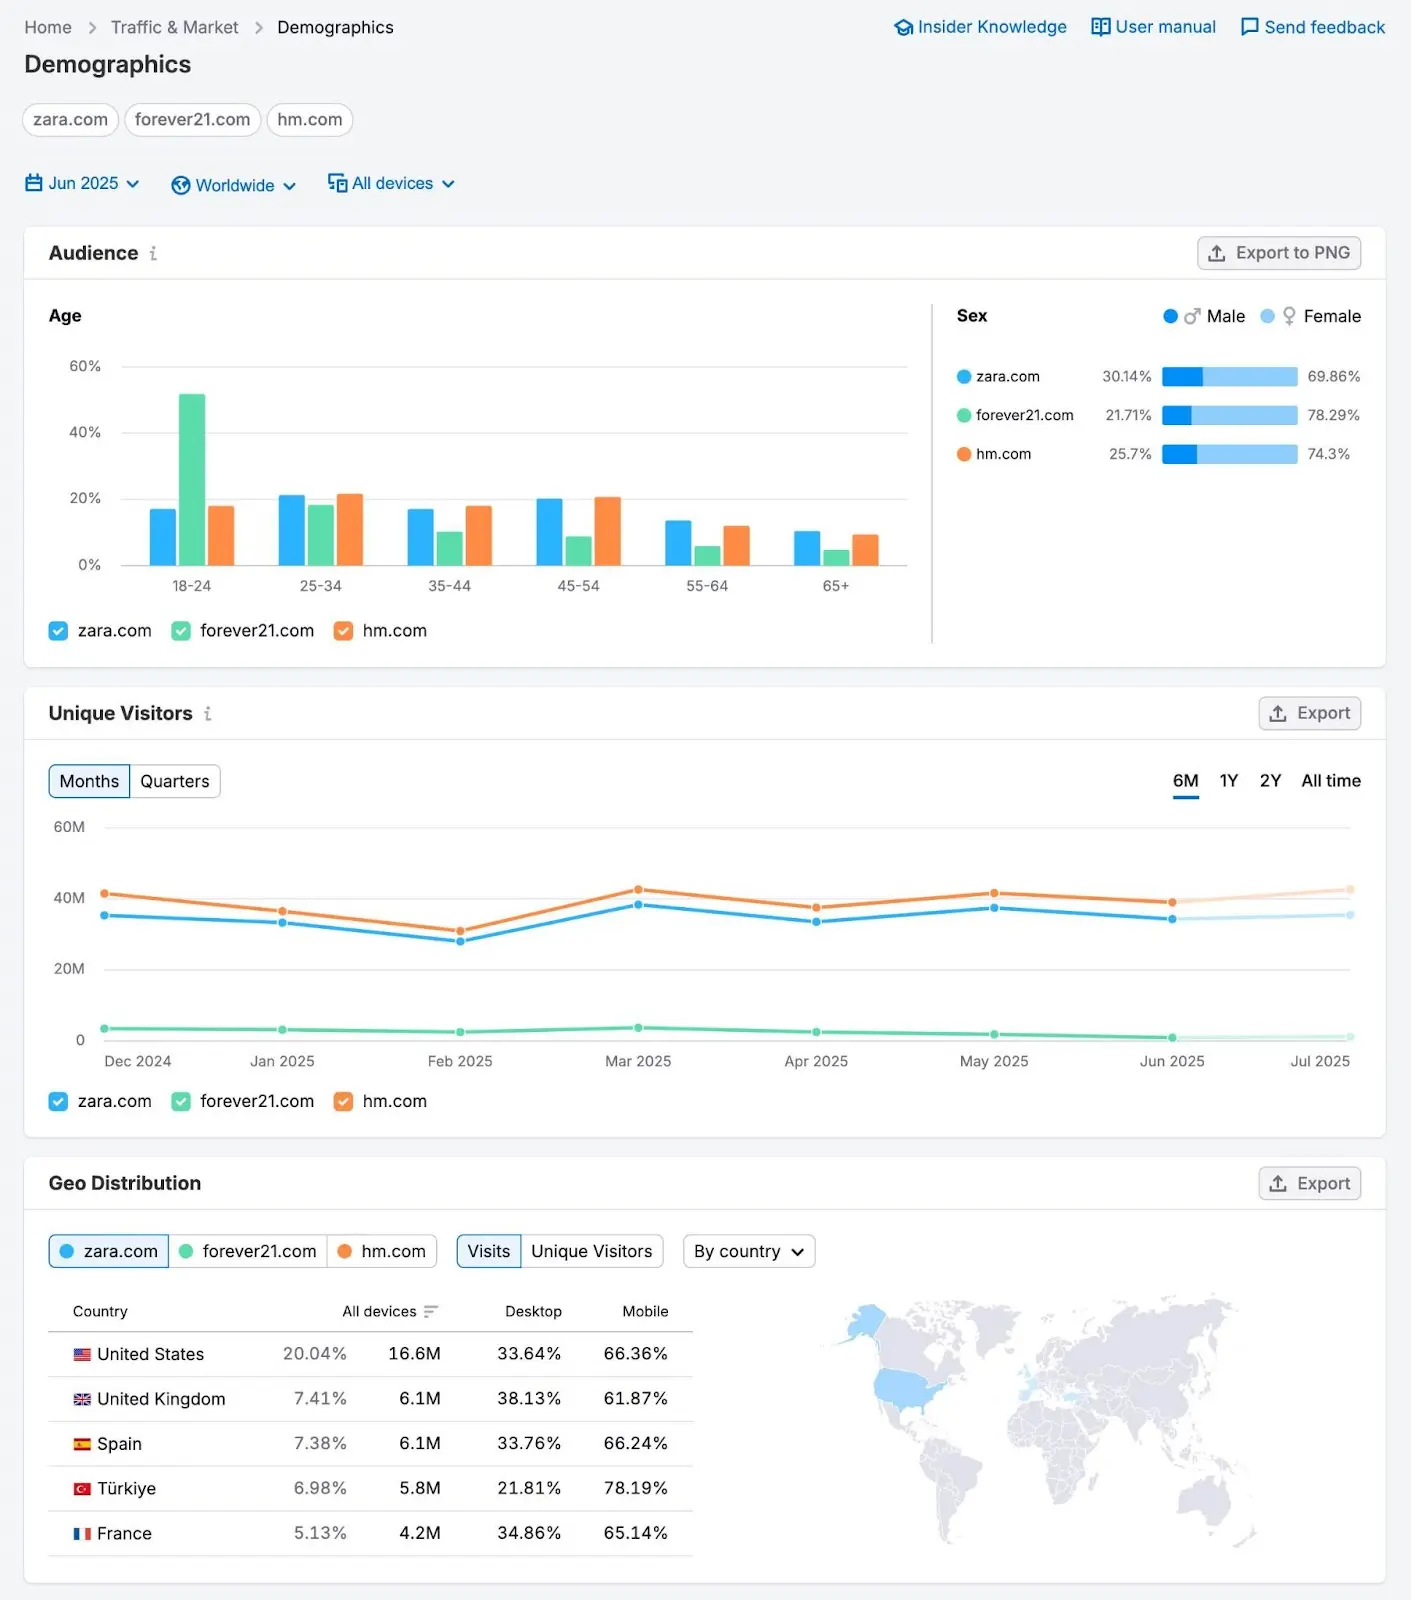This screenshot has height=1600, width=1411.
Task: Click the Send feedback speech bubble icon
Action: (1249, 27)
